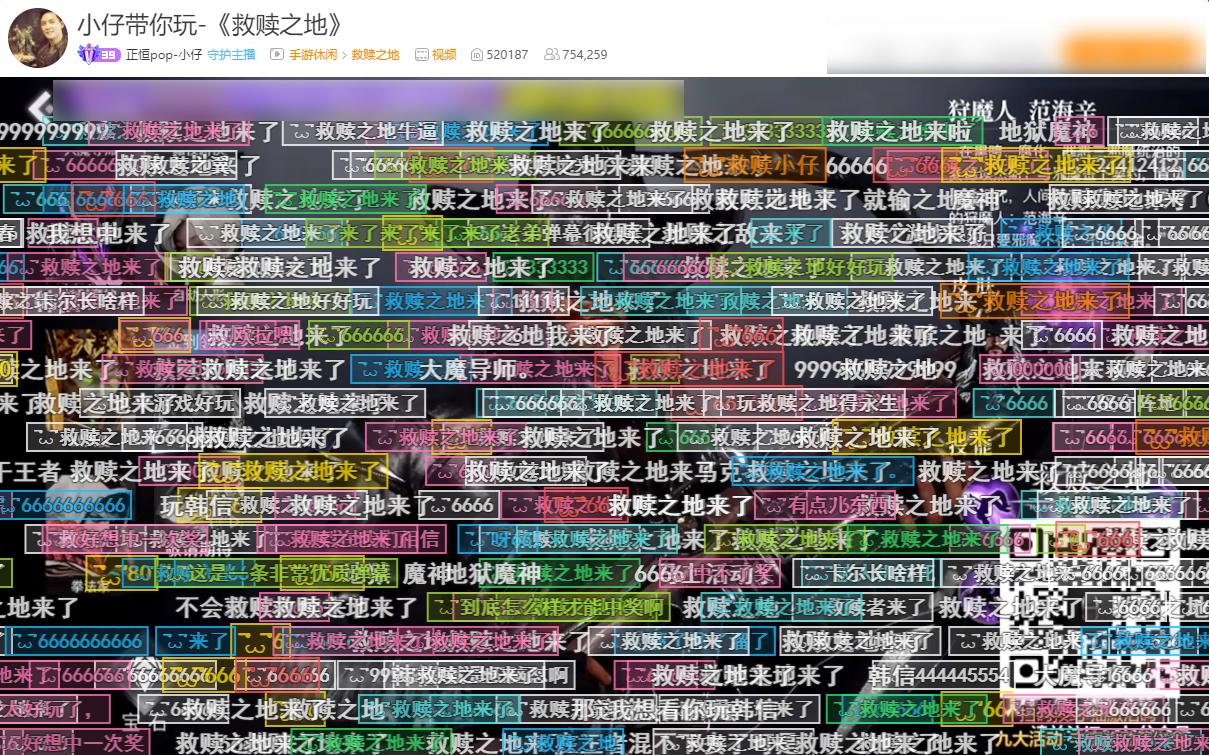The height and width of the screenshot is (755, 1209).
Task: Select the viewer count 754,259
Action: 585,55
